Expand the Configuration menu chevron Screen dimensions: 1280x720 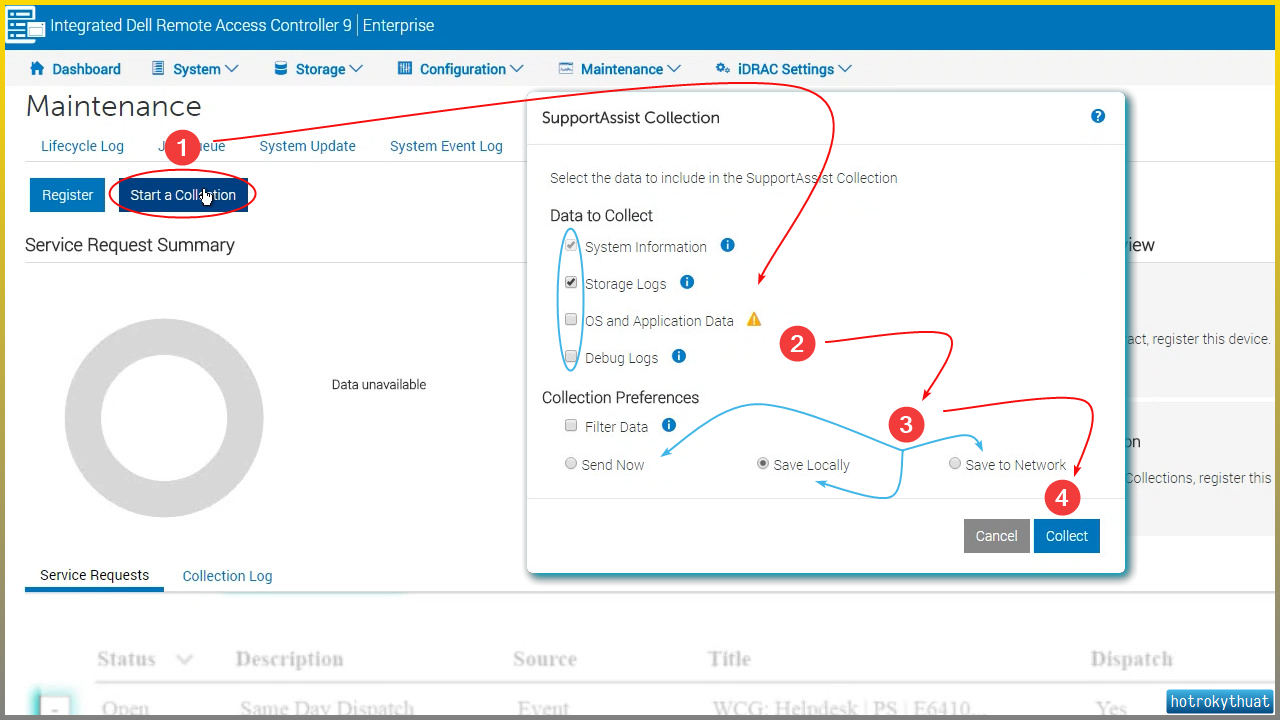pos(517,69)
